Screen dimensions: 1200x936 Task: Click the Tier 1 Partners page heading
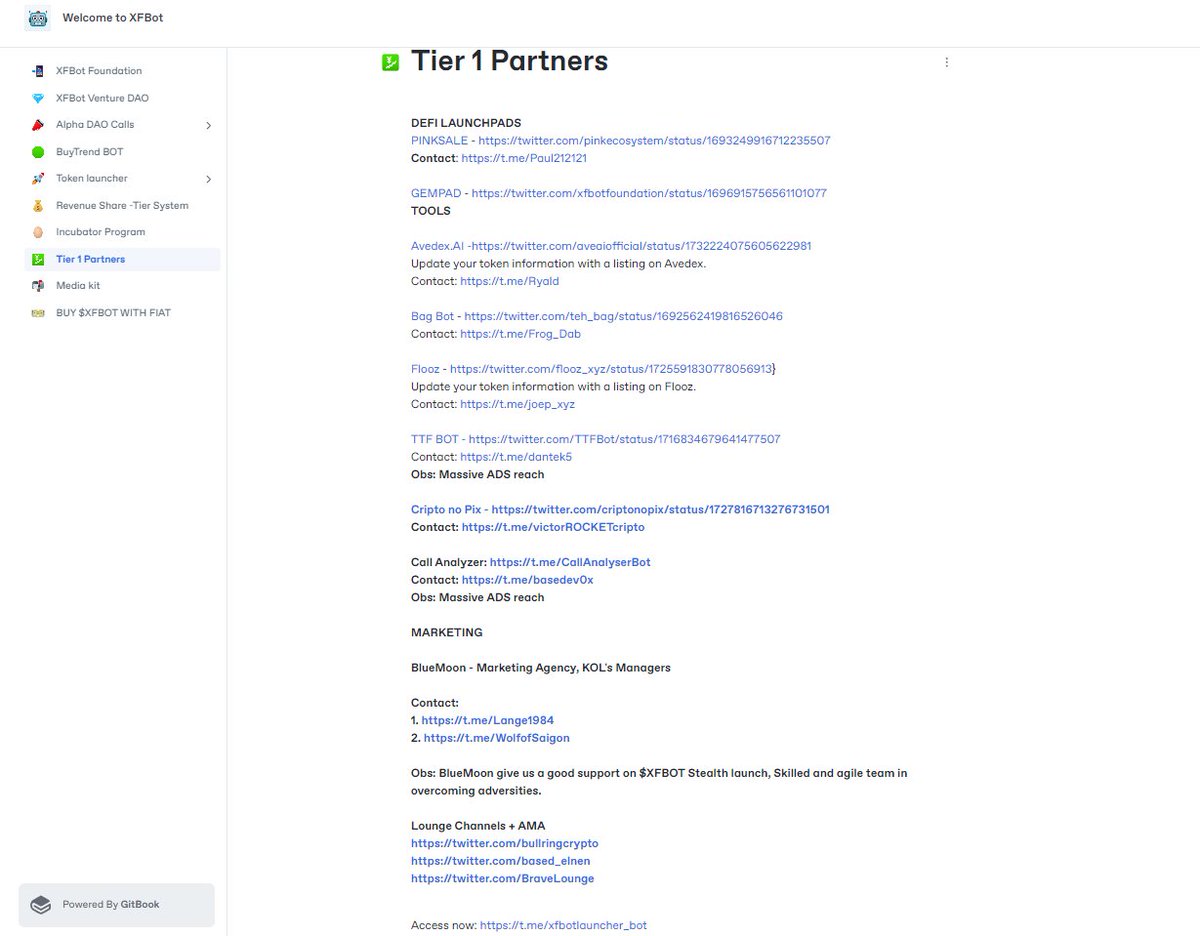(x=510, y=61)
